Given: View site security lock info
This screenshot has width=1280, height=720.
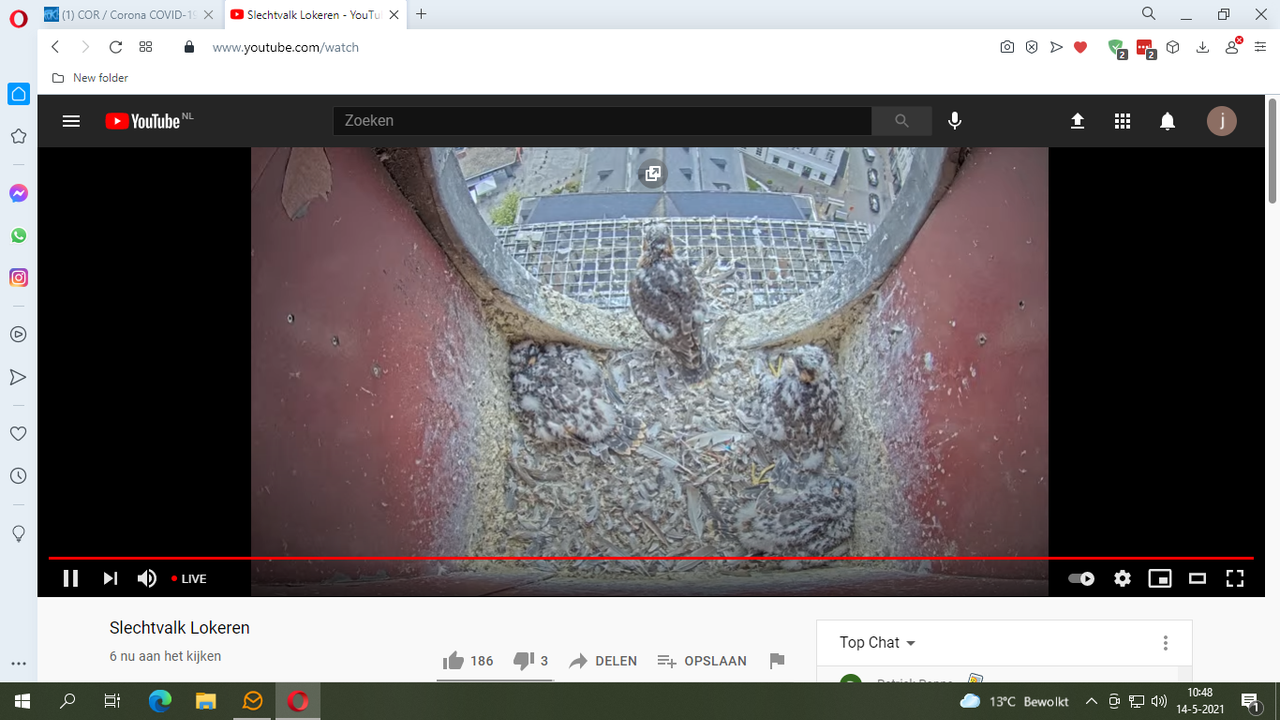Looking at the screenshot, I should 189,47.
